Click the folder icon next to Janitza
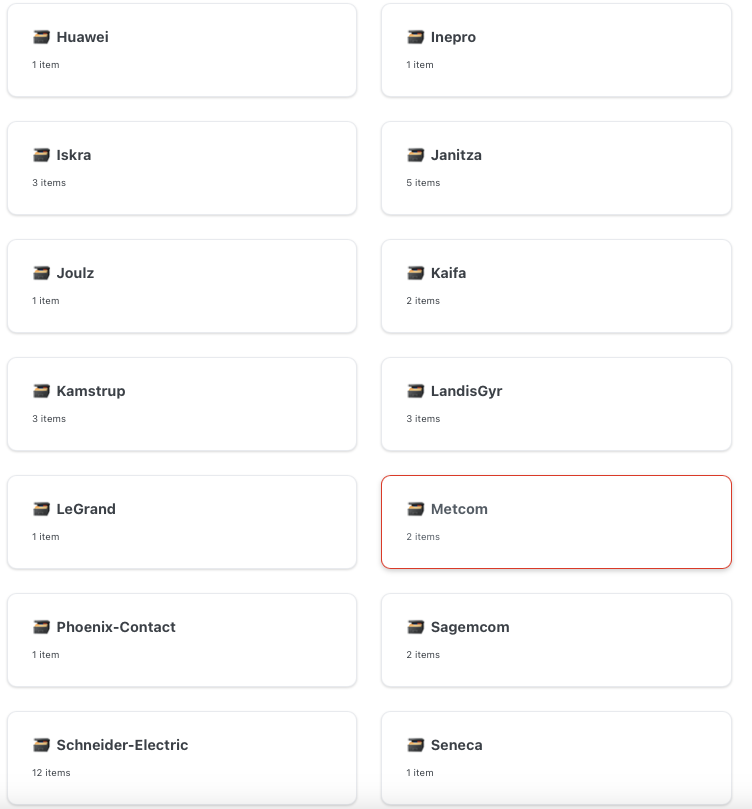 point(415,155)
